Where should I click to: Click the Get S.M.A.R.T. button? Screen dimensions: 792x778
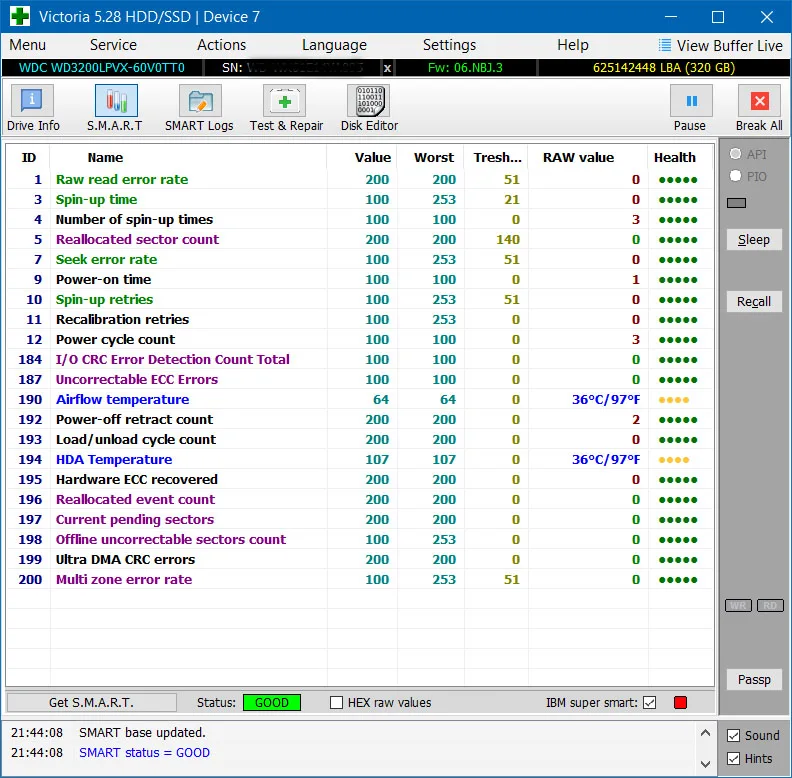click(x=91, y=703)
